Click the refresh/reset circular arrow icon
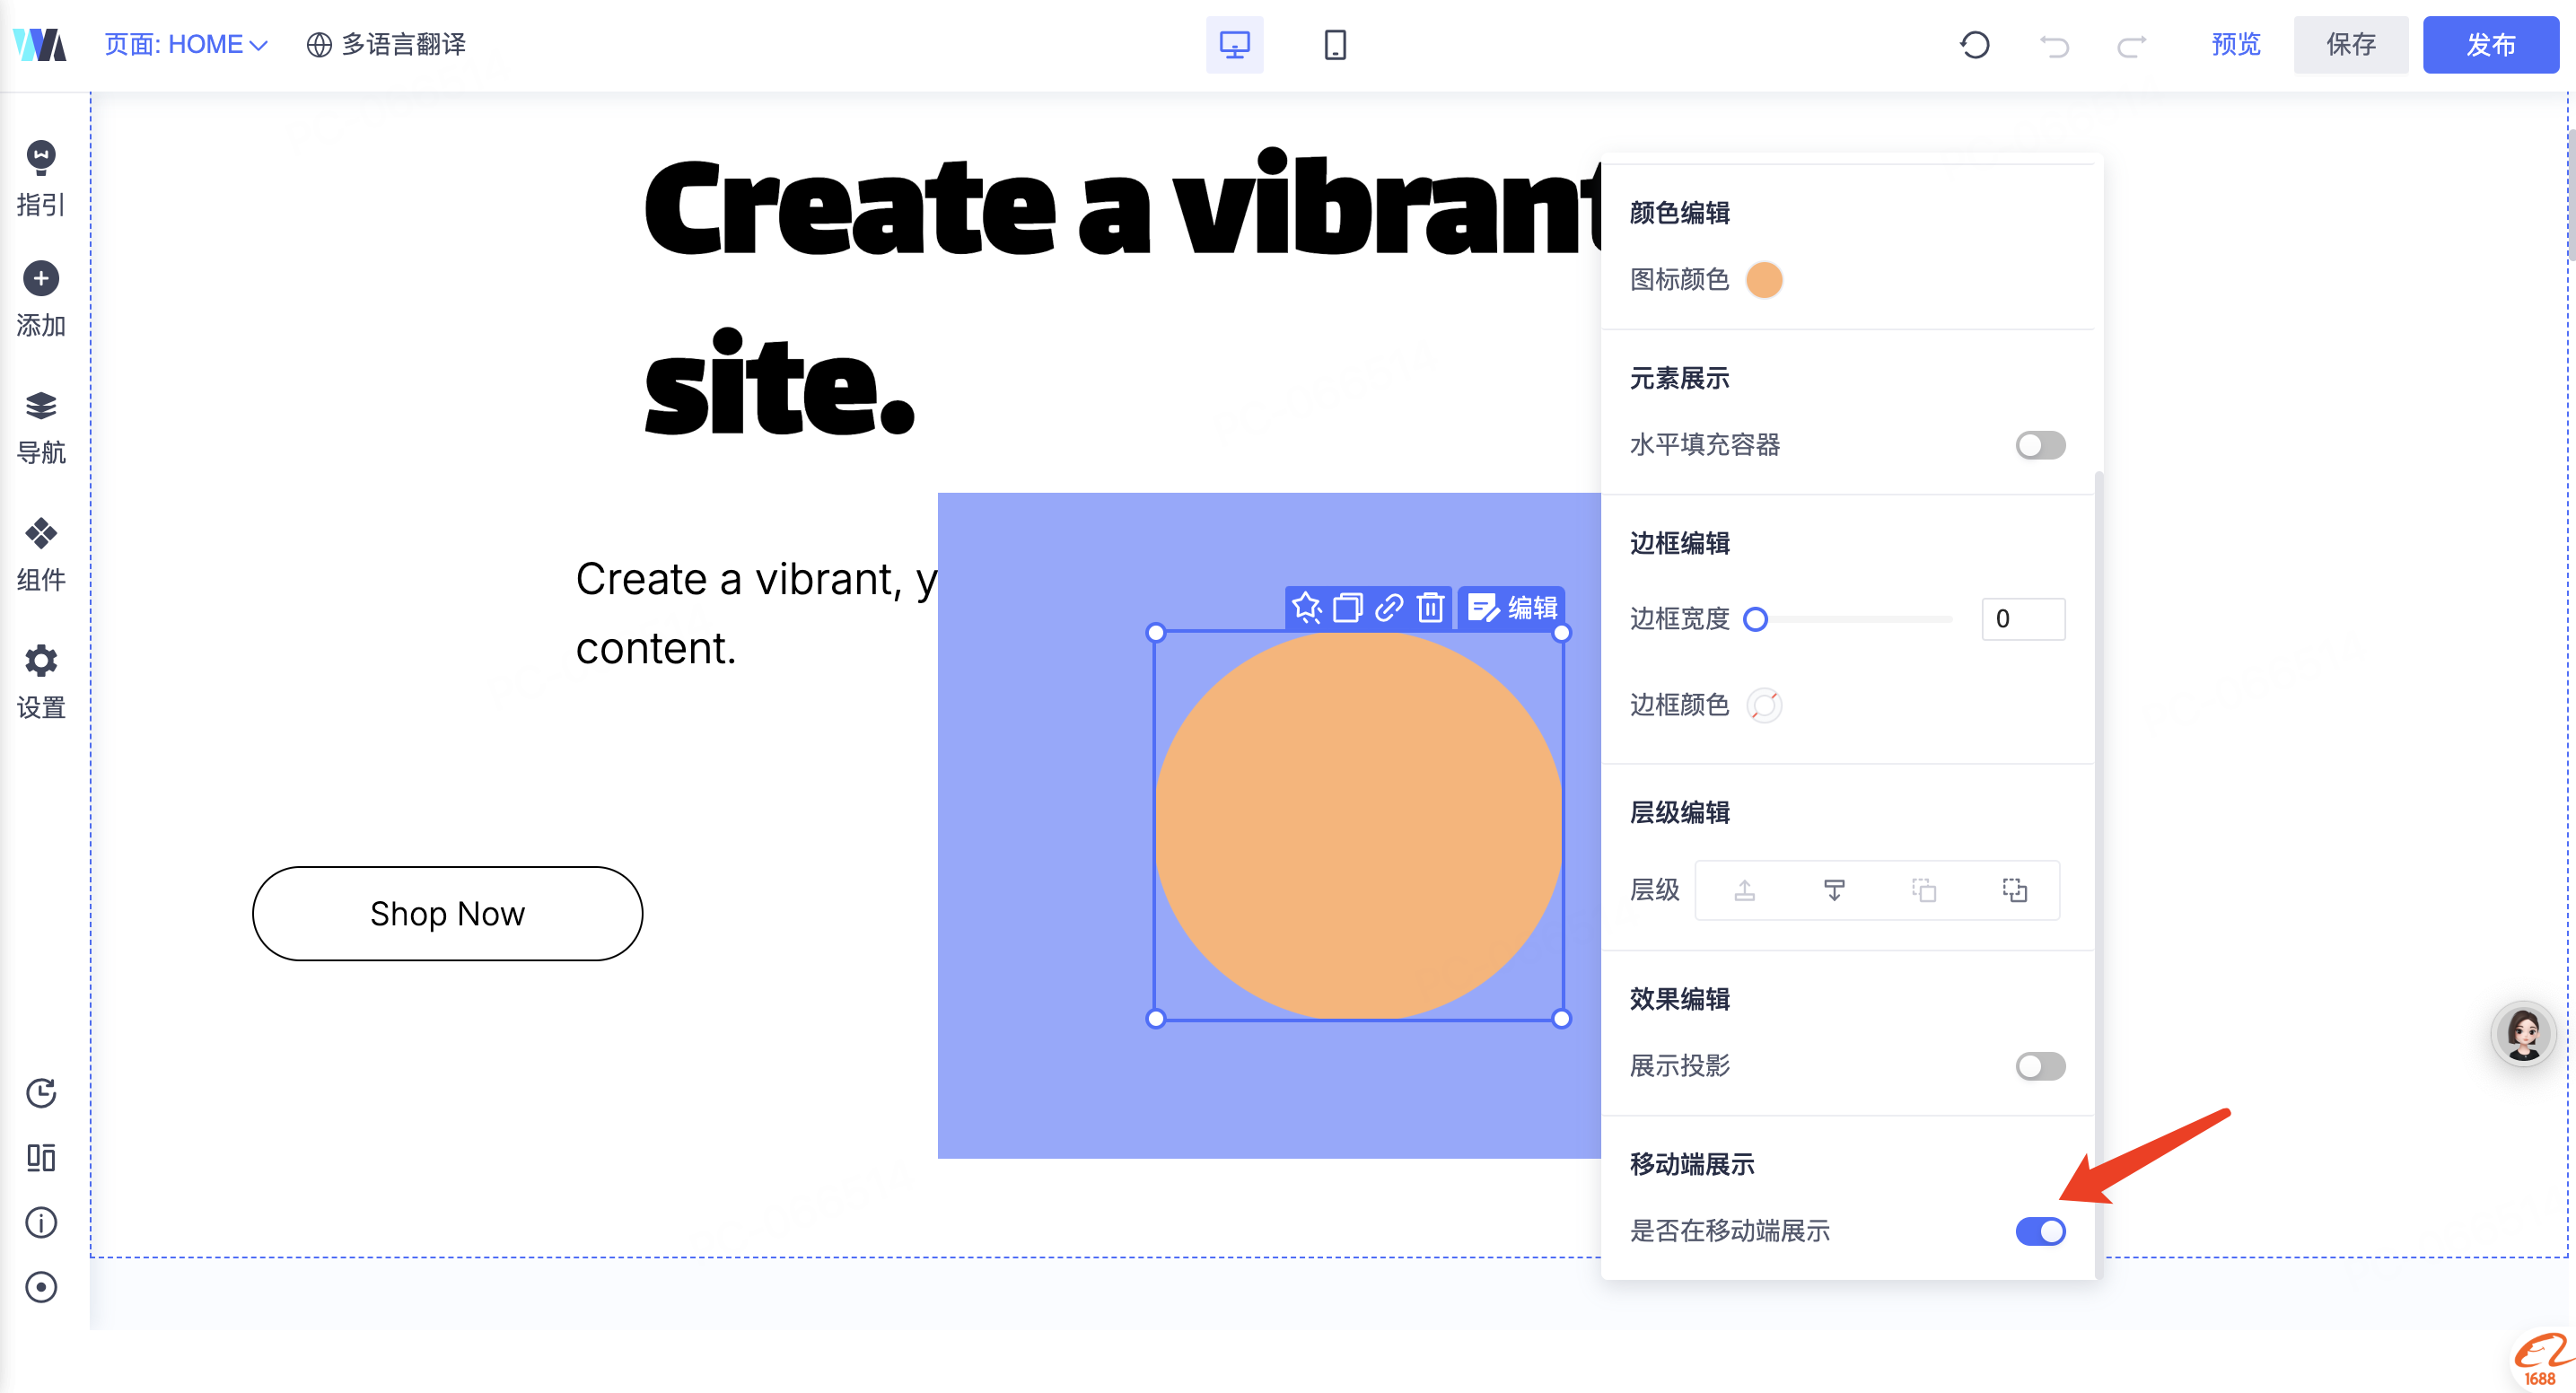Screen dimensions: 2576x1393 click(1974, 45)
